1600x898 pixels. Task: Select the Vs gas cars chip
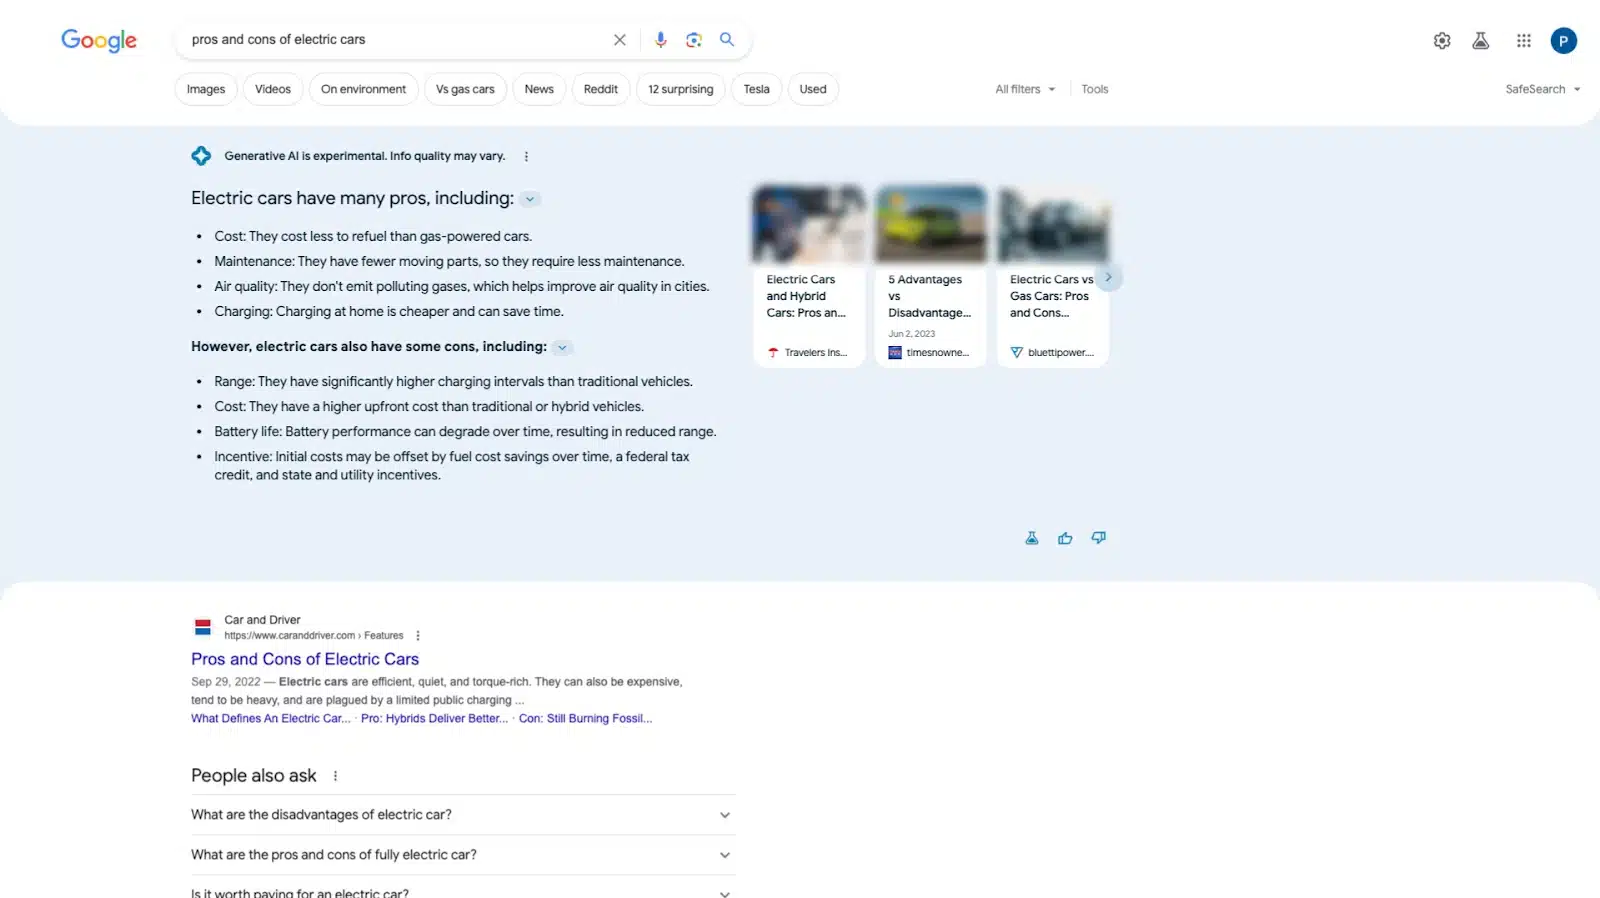[x=465, y=89]
